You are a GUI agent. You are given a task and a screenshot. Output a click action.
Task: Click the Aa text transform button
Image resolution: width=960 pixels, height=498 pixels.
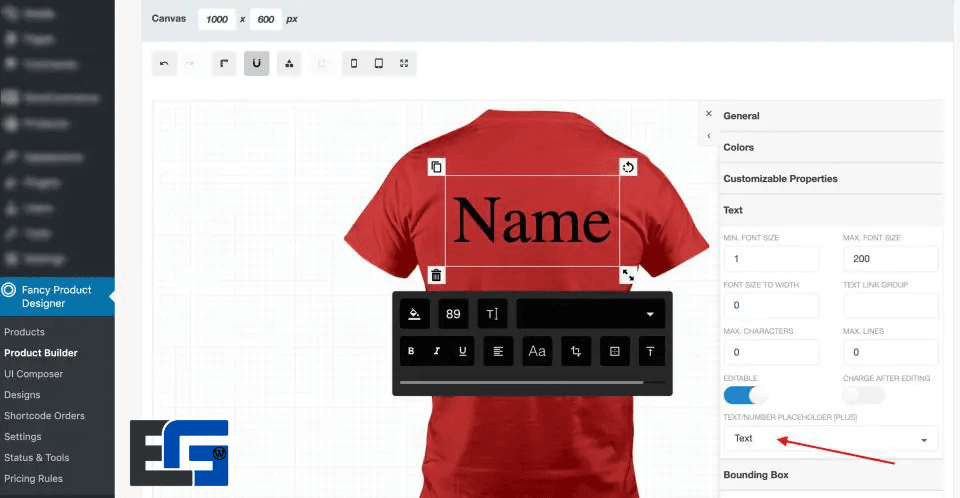pyautogui.click(x=537, y=351)
